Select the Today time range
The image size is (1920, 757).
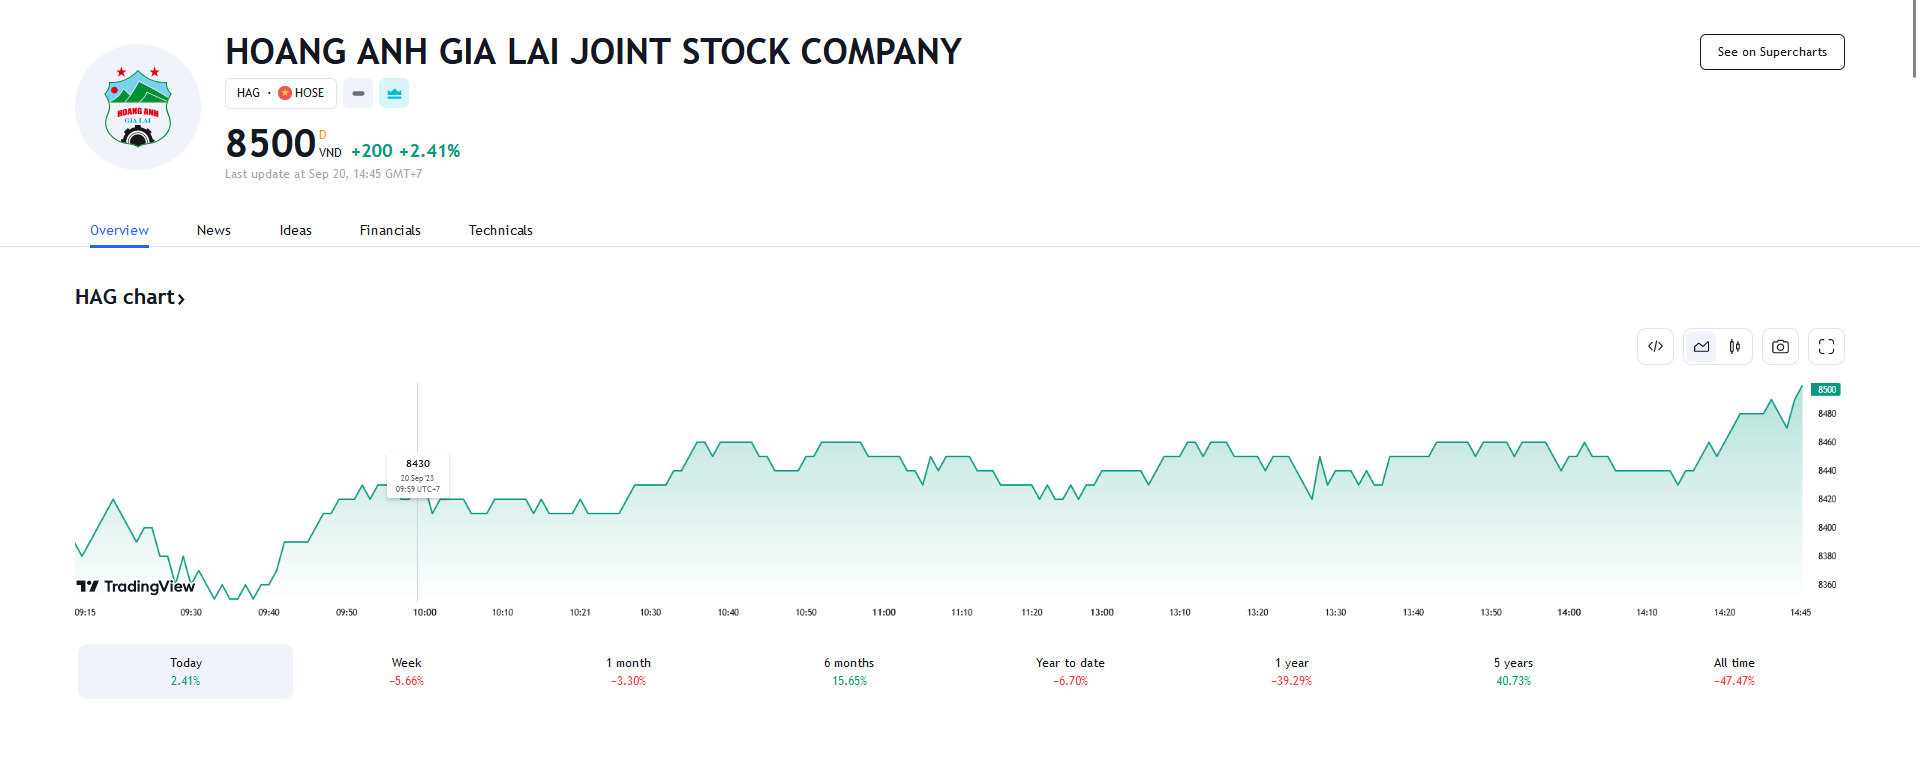tap(186, 671)
